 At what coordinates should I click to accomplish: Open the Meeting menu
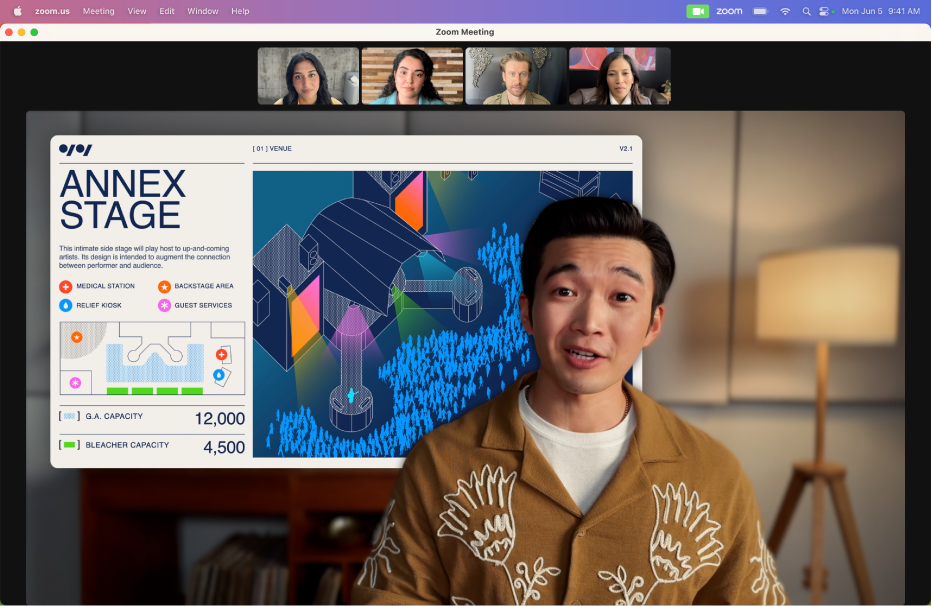click(x=99, y=11)
